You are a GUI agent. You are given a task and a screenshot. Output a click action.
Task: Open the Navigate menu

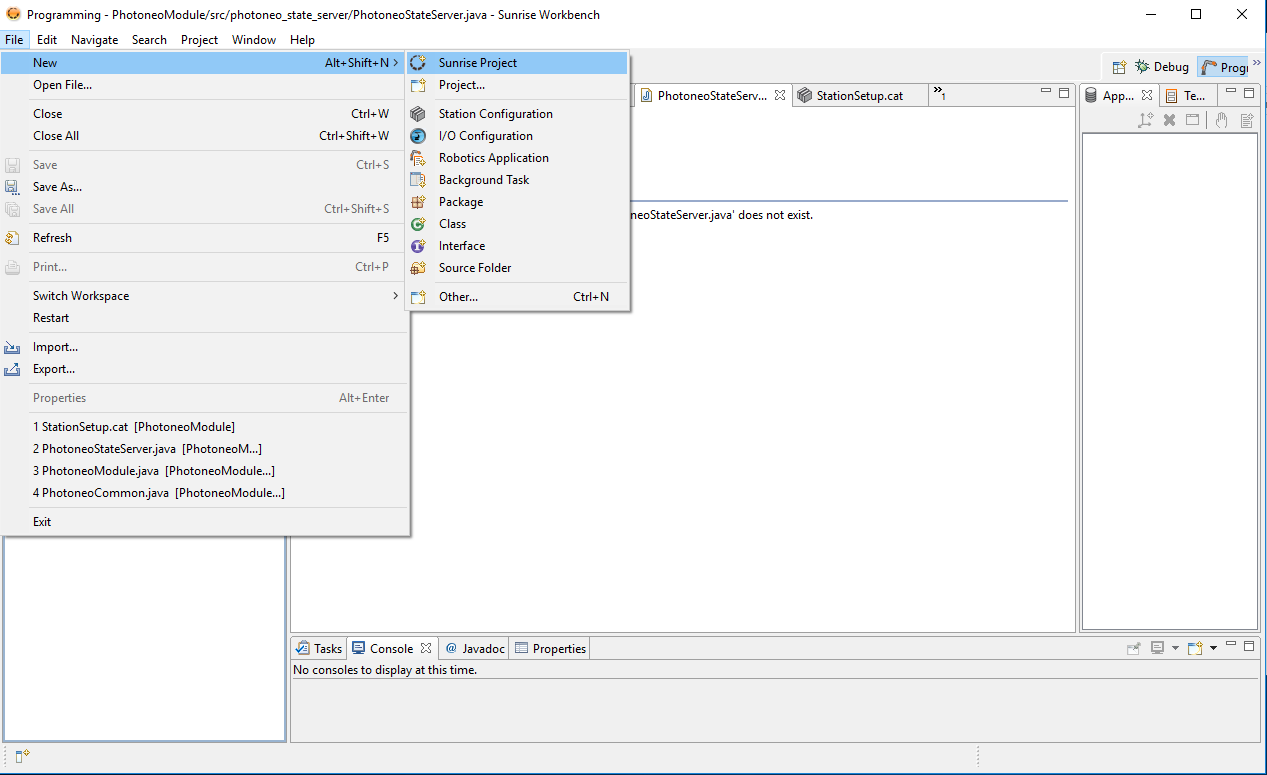pyautogui.click(x=95, y=40)
